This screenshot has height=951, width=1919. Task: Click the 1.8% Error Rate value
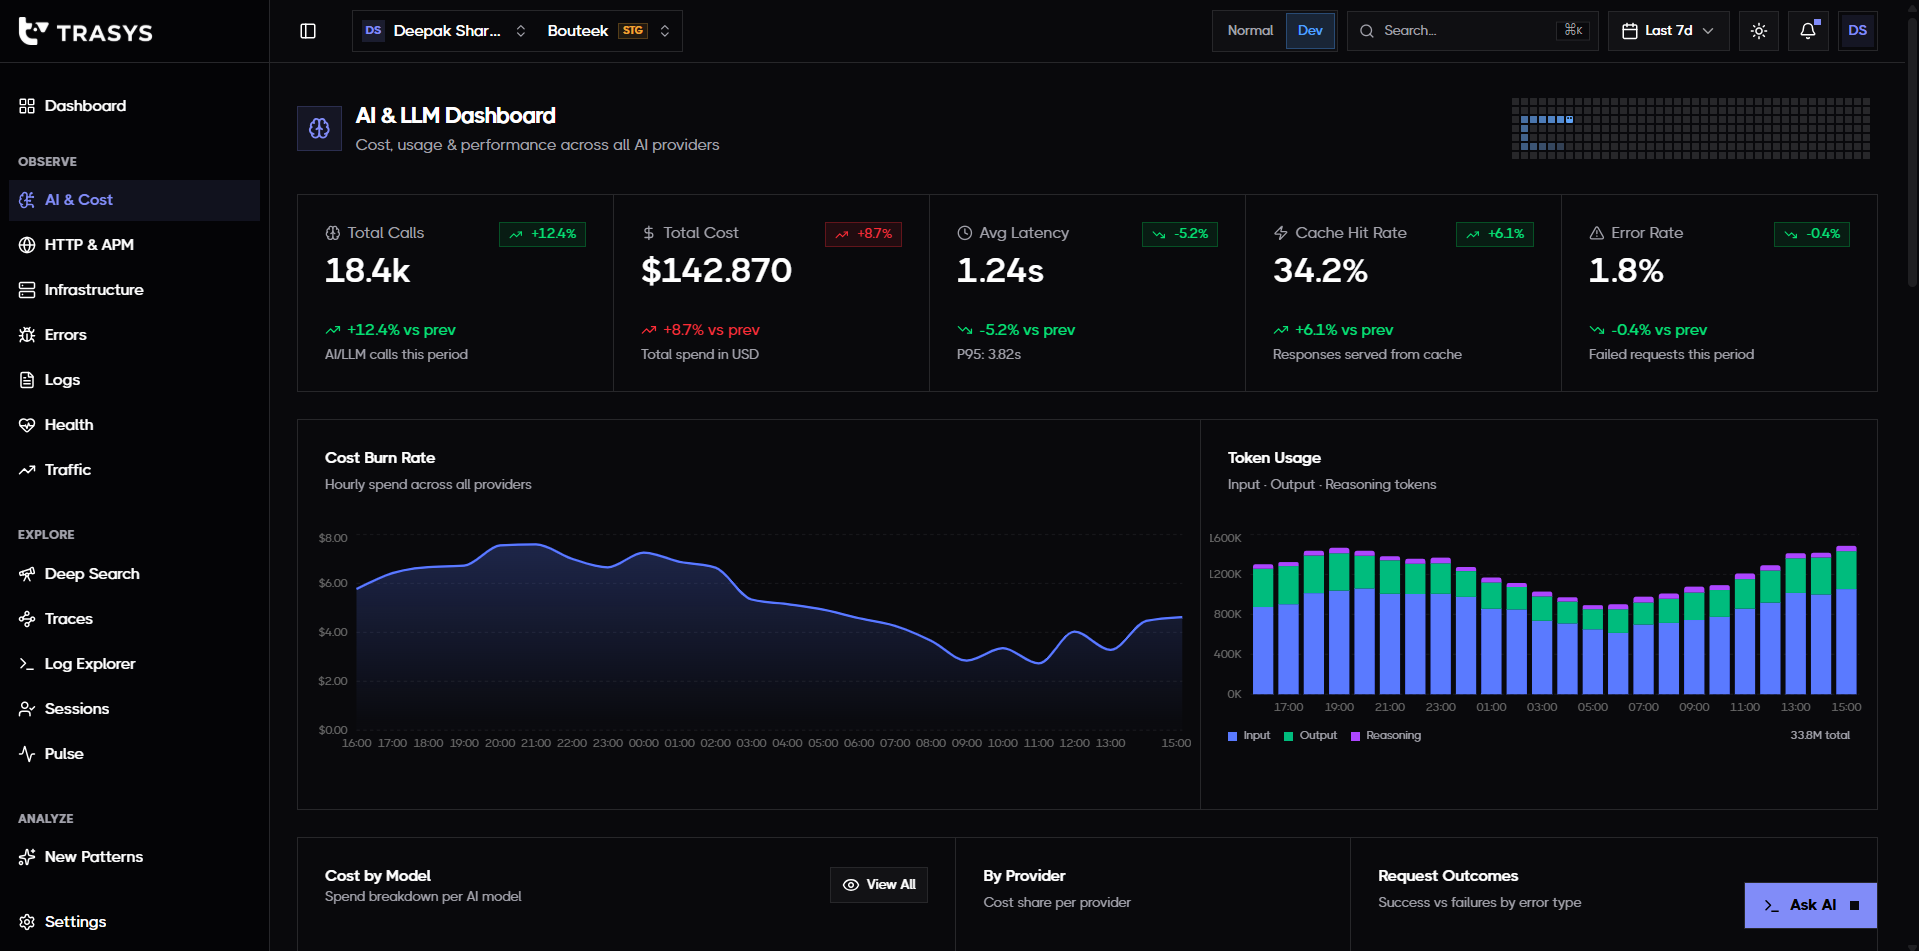[1626, 271]
